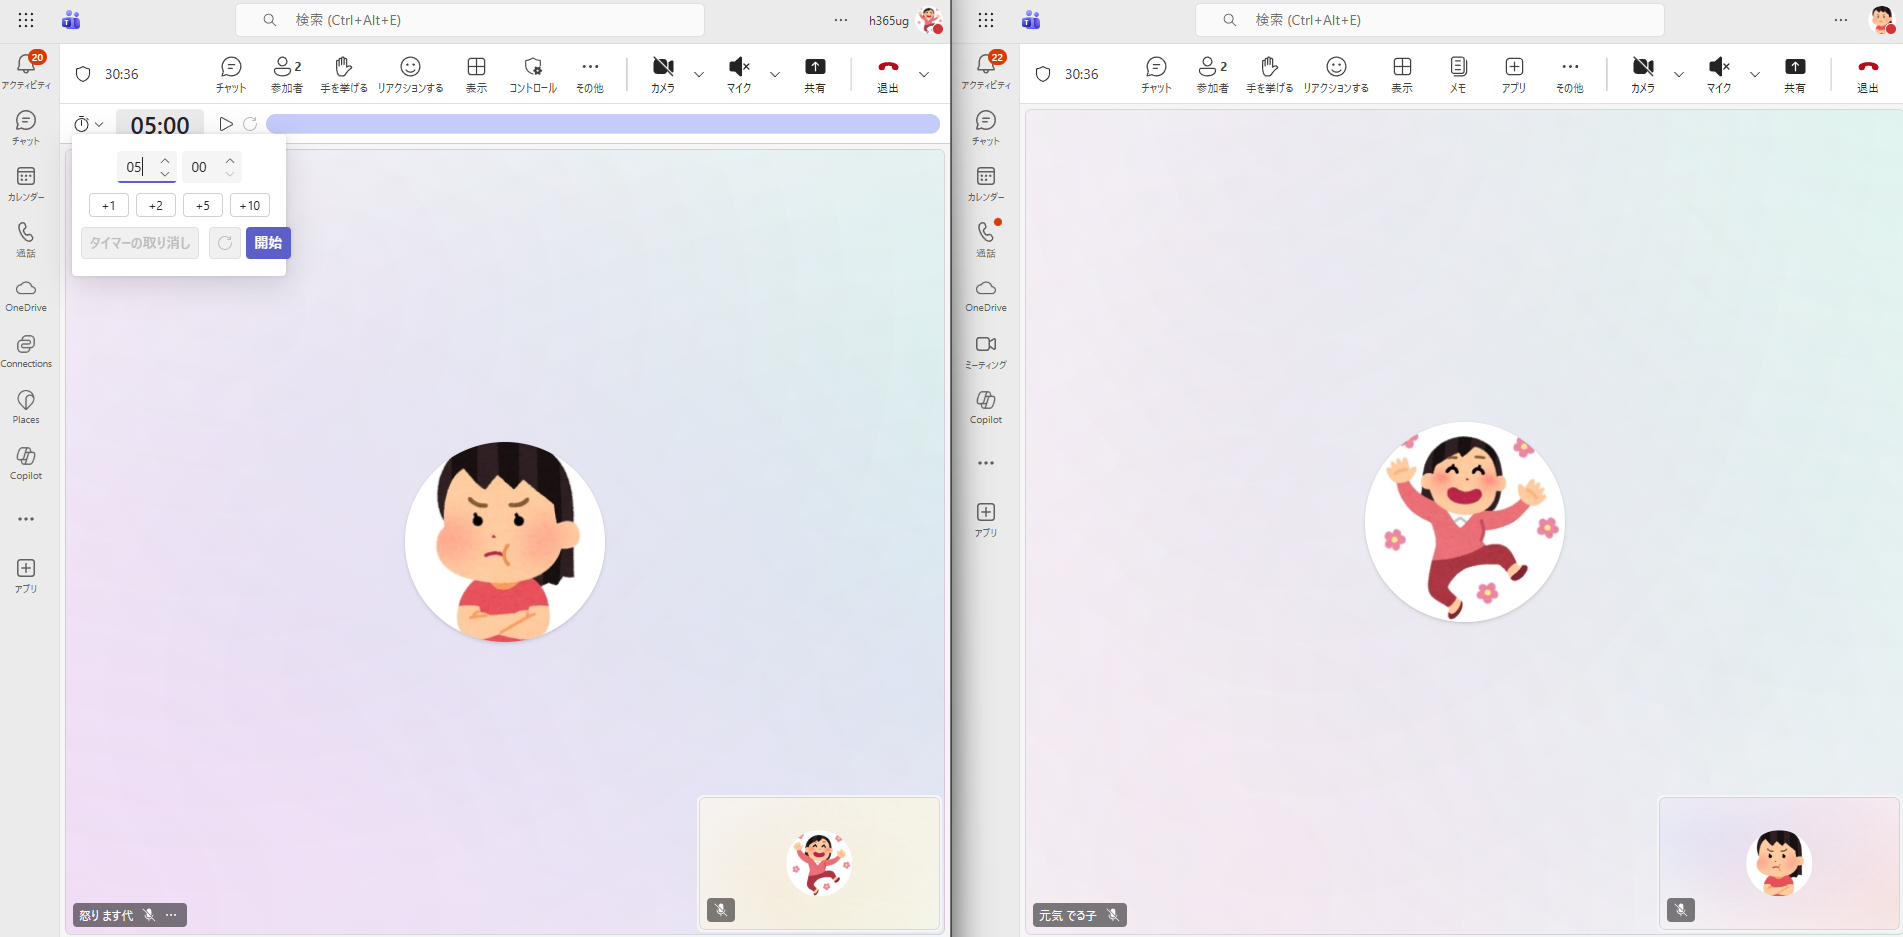Open the Memo panel in right meeting
This screenshot has height=937, width=1903.
[x=1458, y=74]
